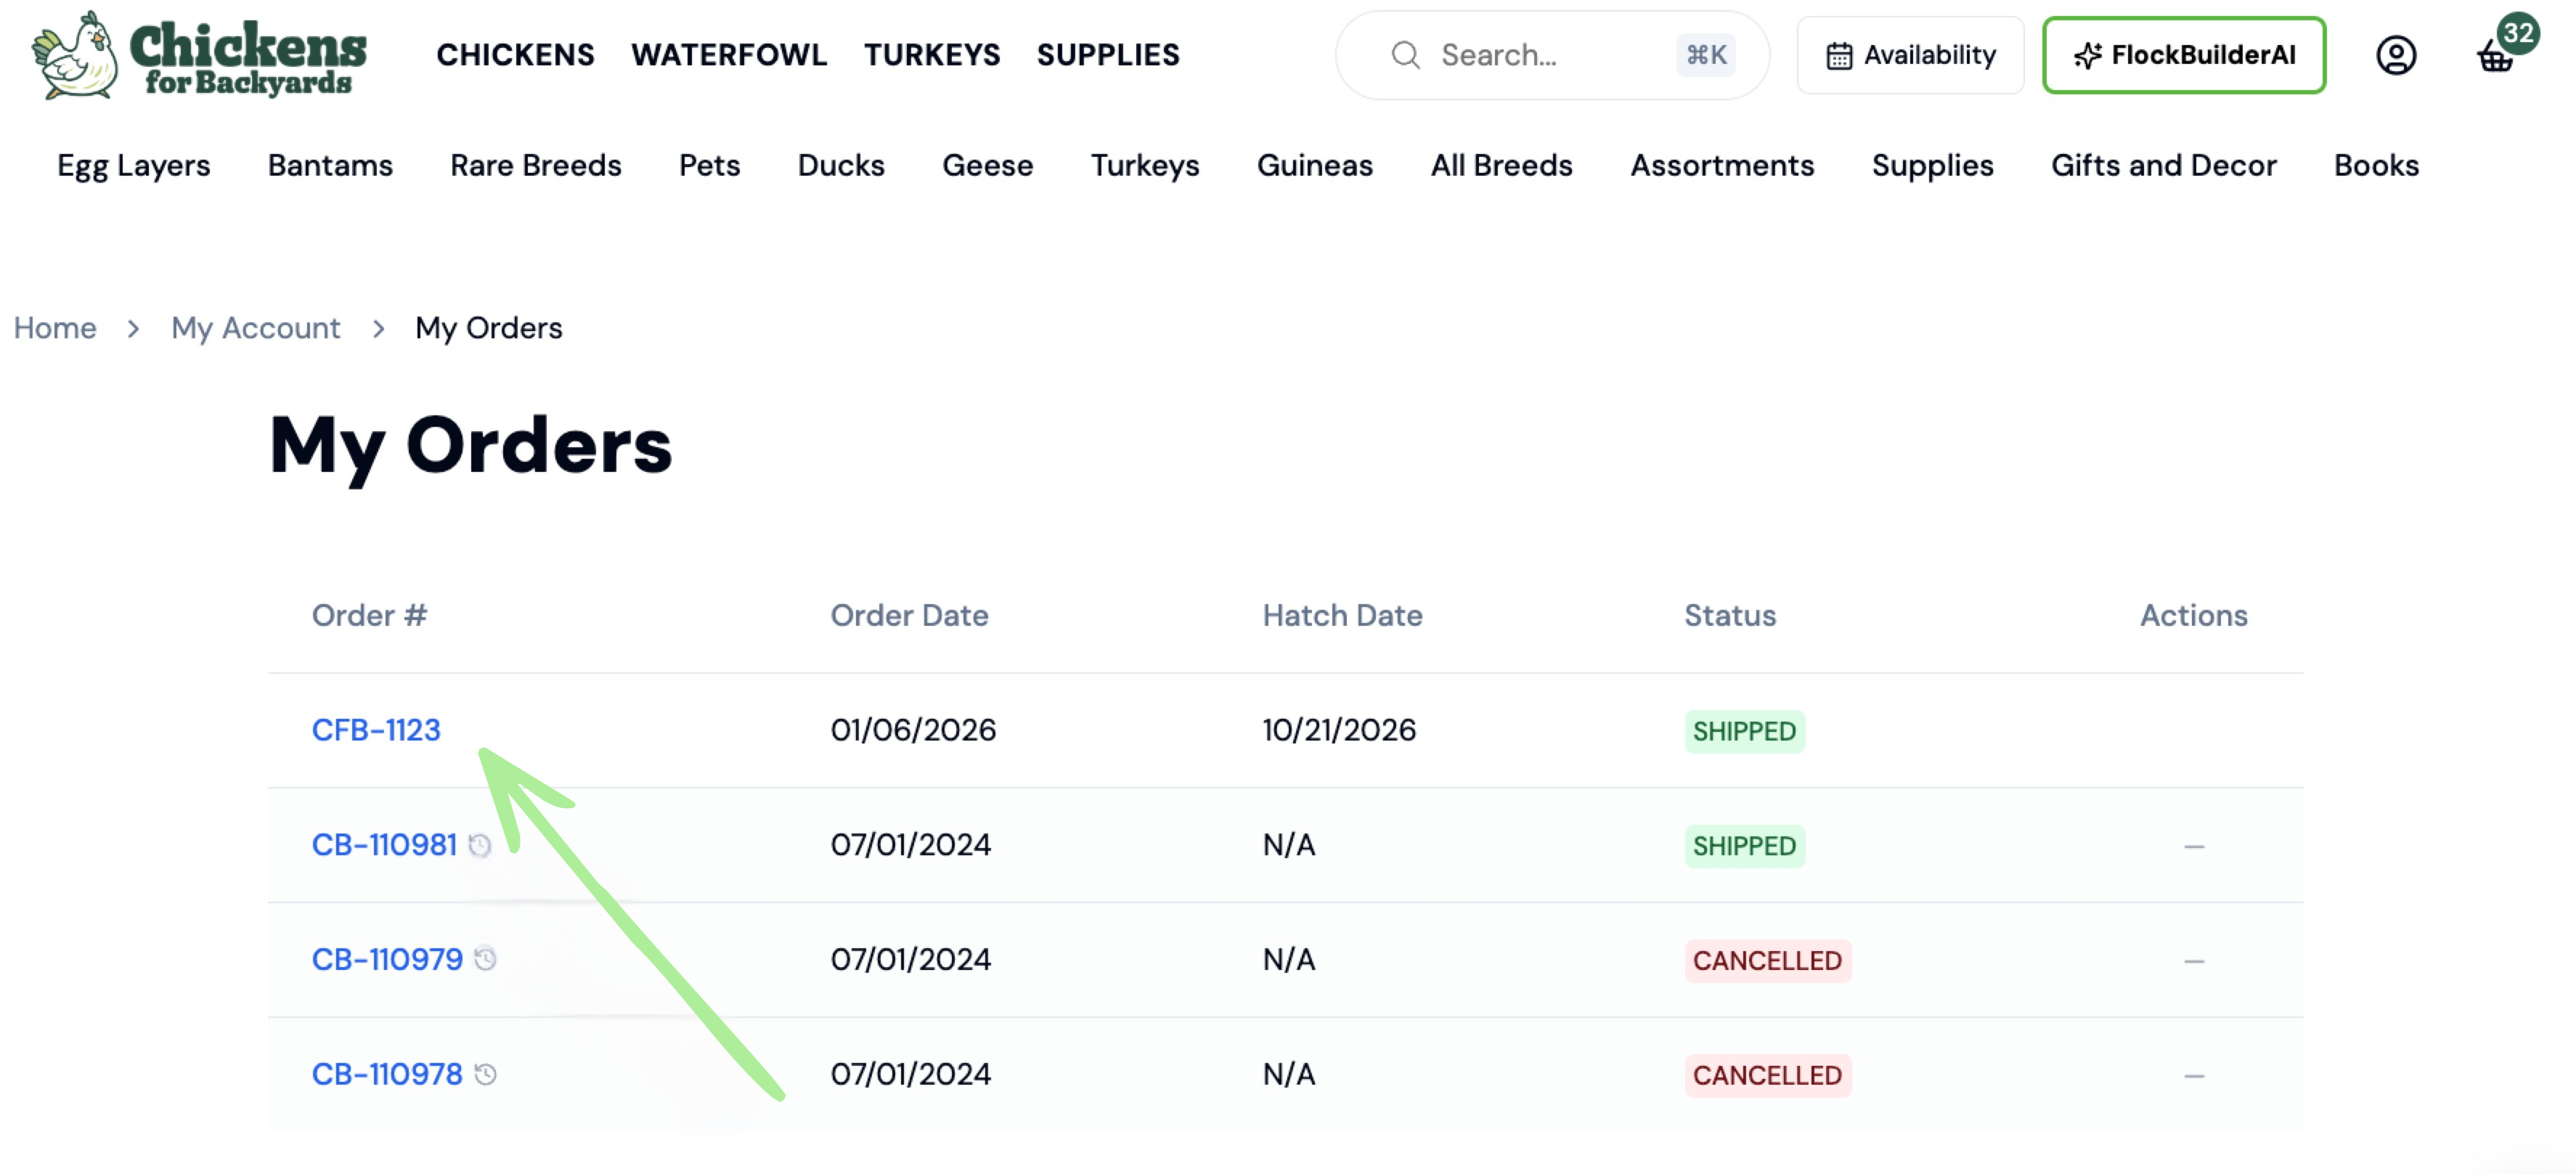Open the WATERFOWL main menu

pos(729,55)
